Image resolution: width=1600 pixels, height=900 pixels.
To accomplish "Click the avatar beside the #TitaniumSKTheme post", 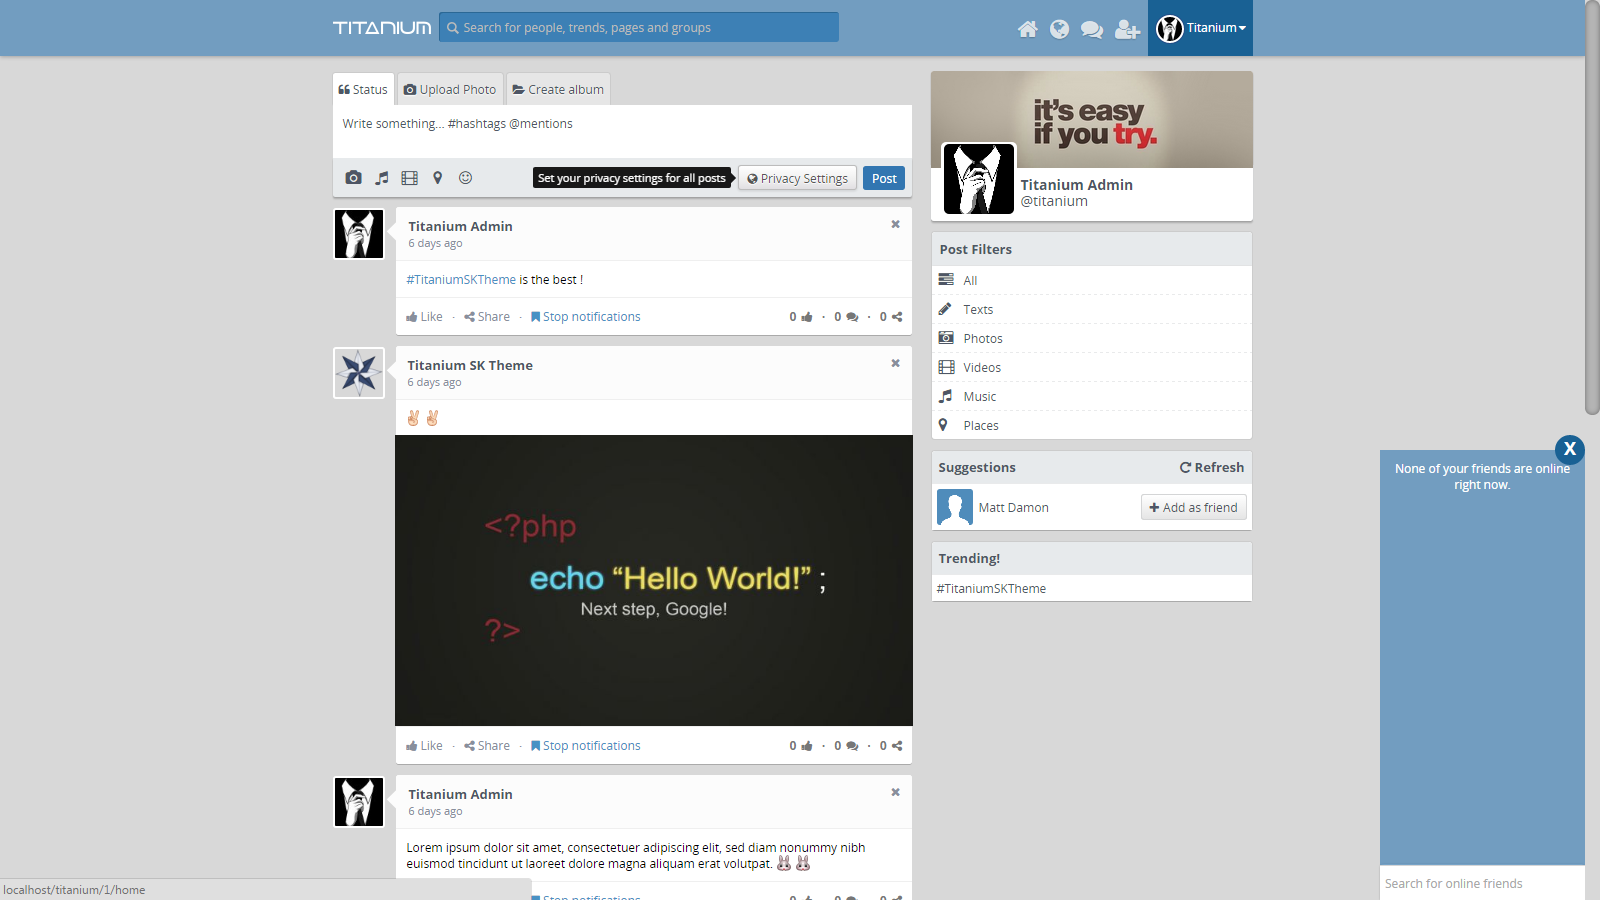I will point(359,234).
